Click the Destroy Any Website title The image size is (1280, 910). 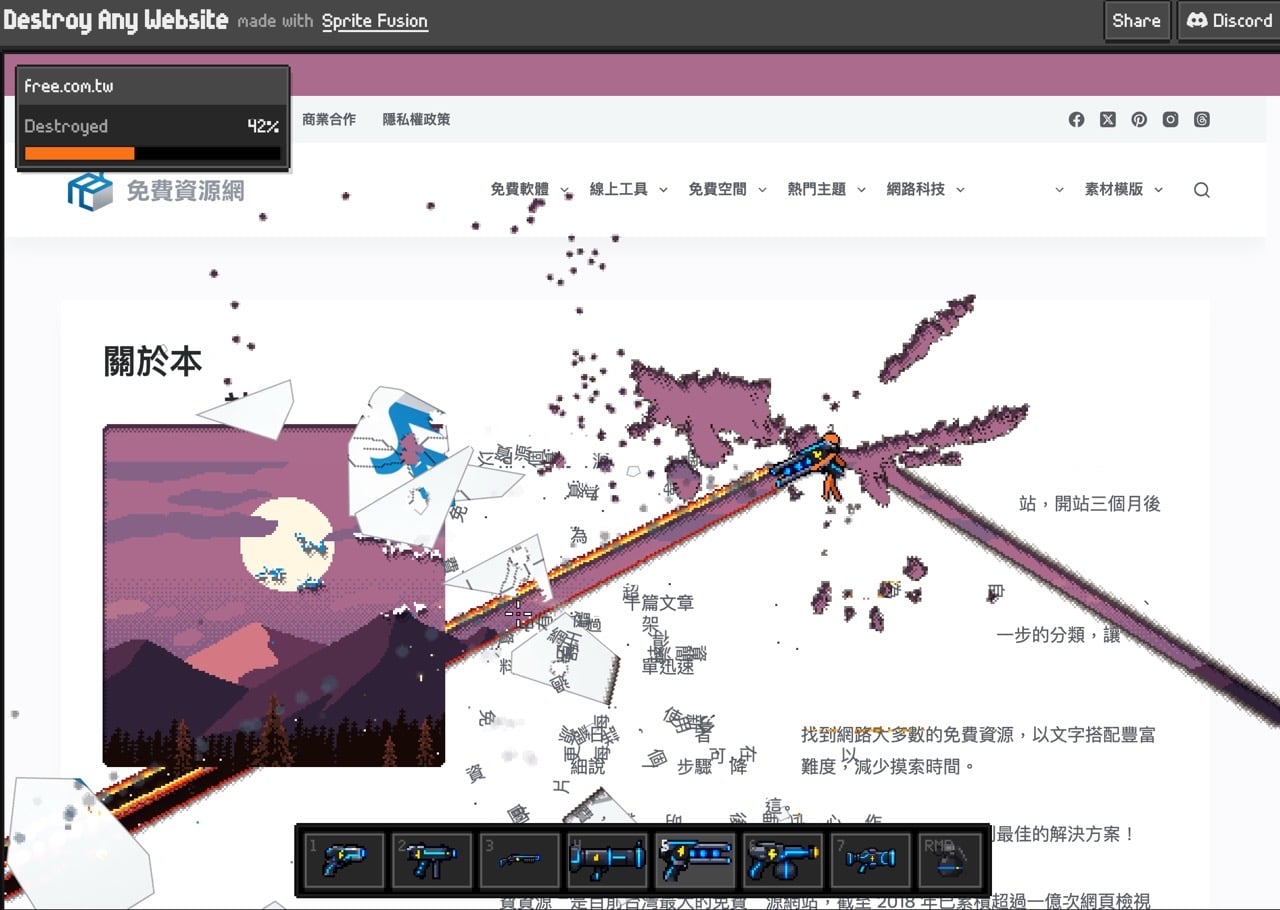pyautogui.click(x=116, y=20)
